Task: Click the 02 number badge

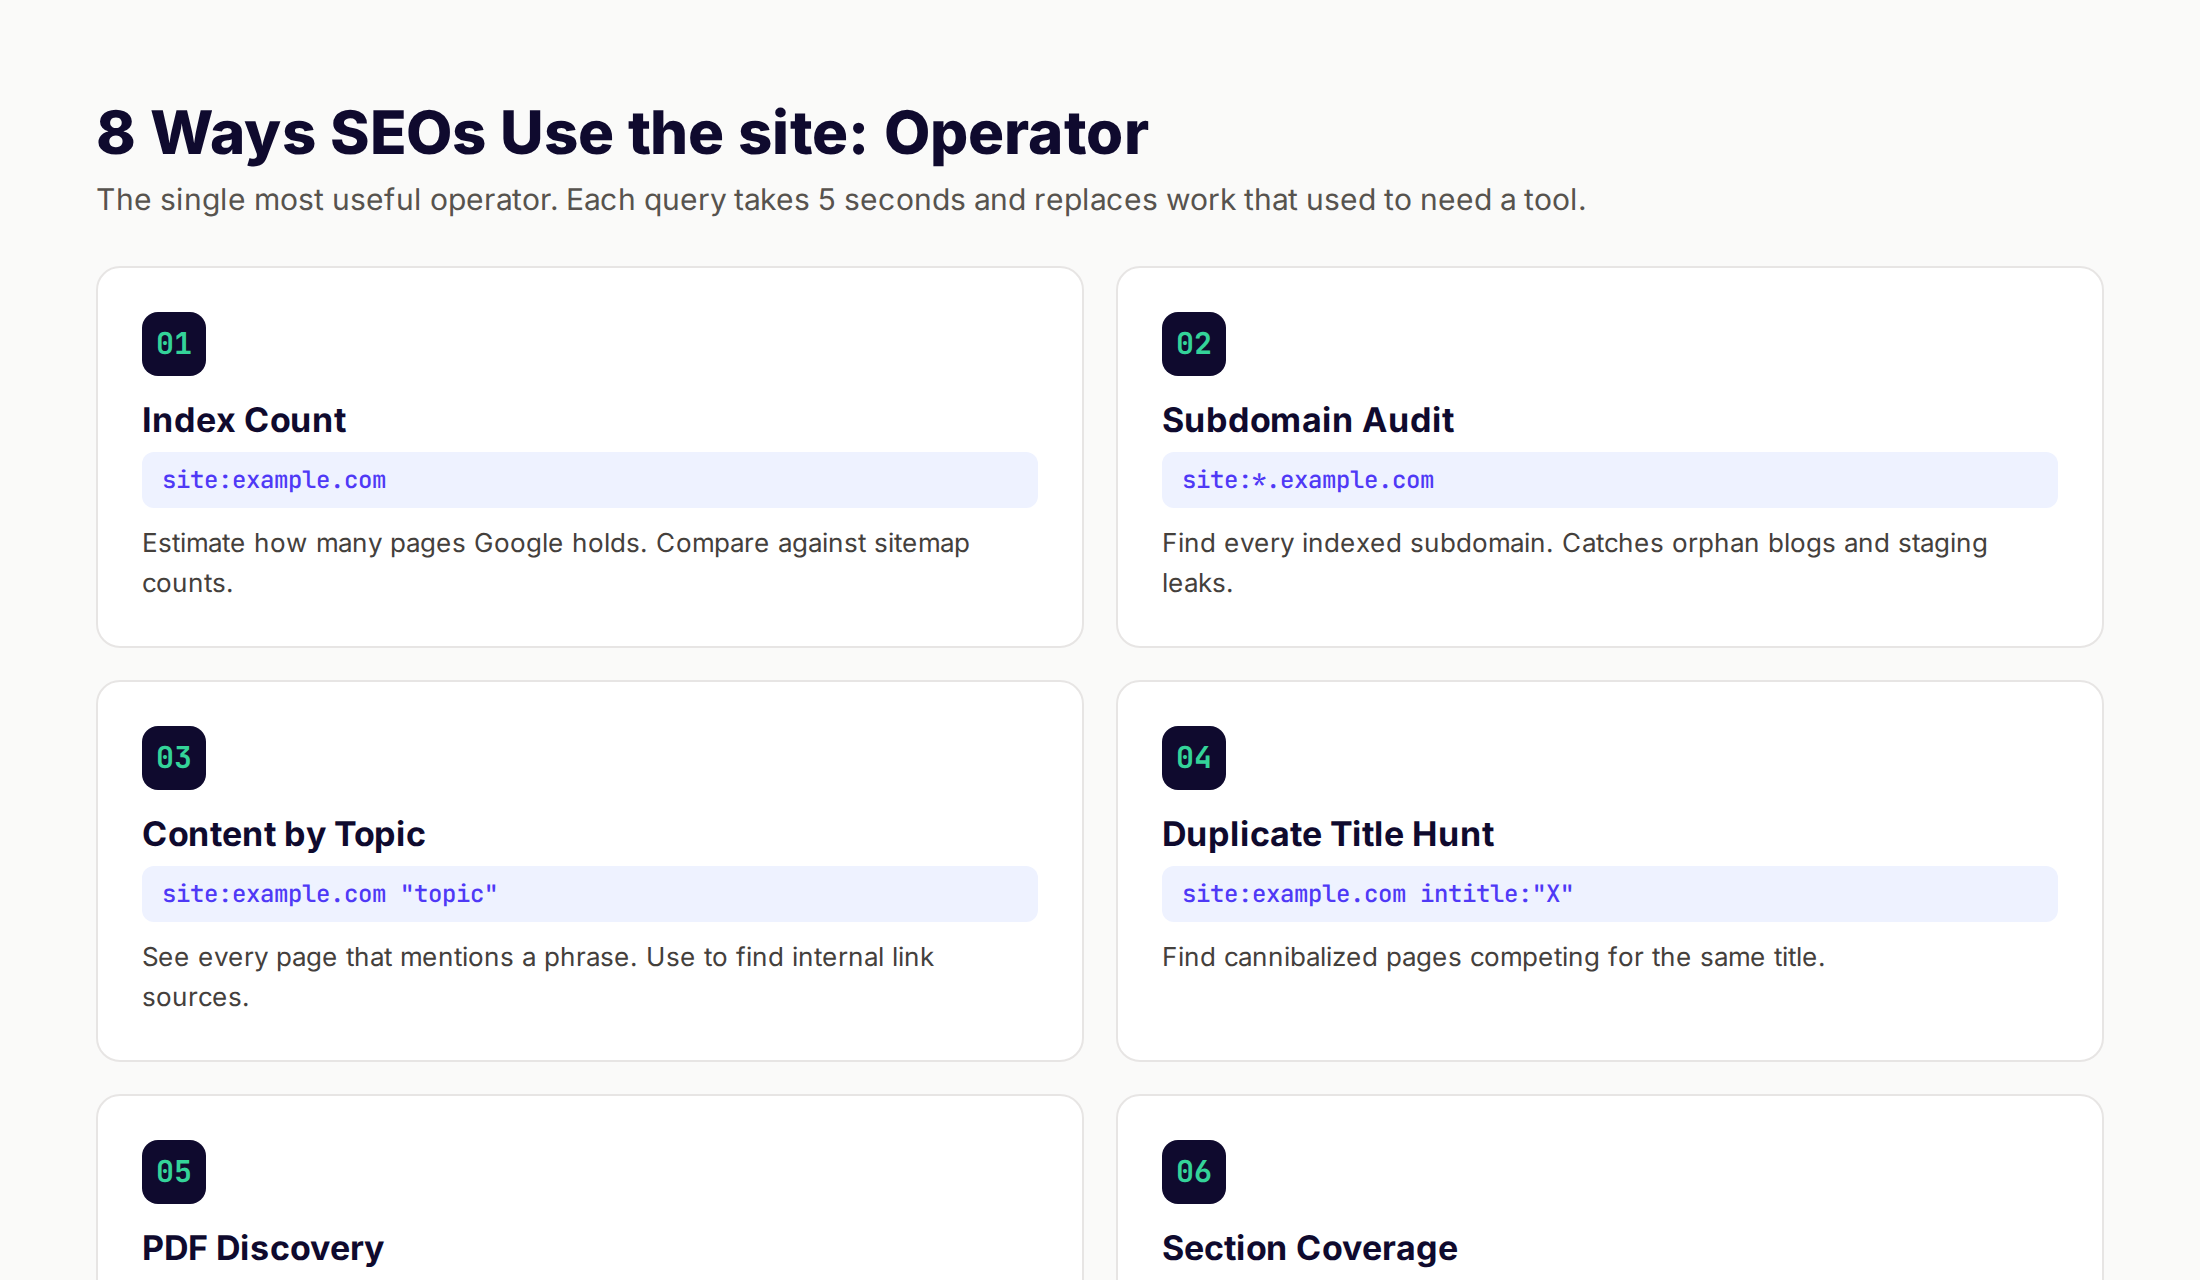Action: (x=1194, y=344)
